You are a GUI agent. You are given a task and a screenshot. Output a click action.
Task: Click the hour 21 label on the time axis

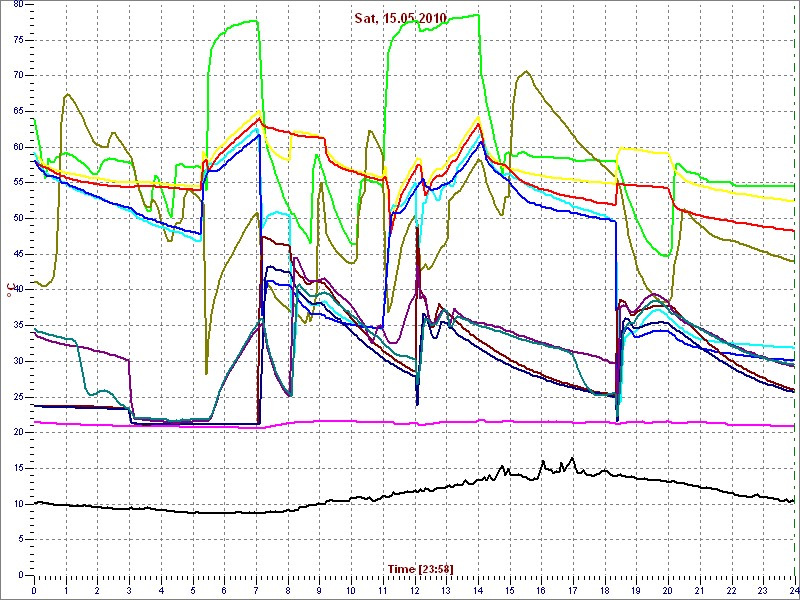(x=698, y=590)
